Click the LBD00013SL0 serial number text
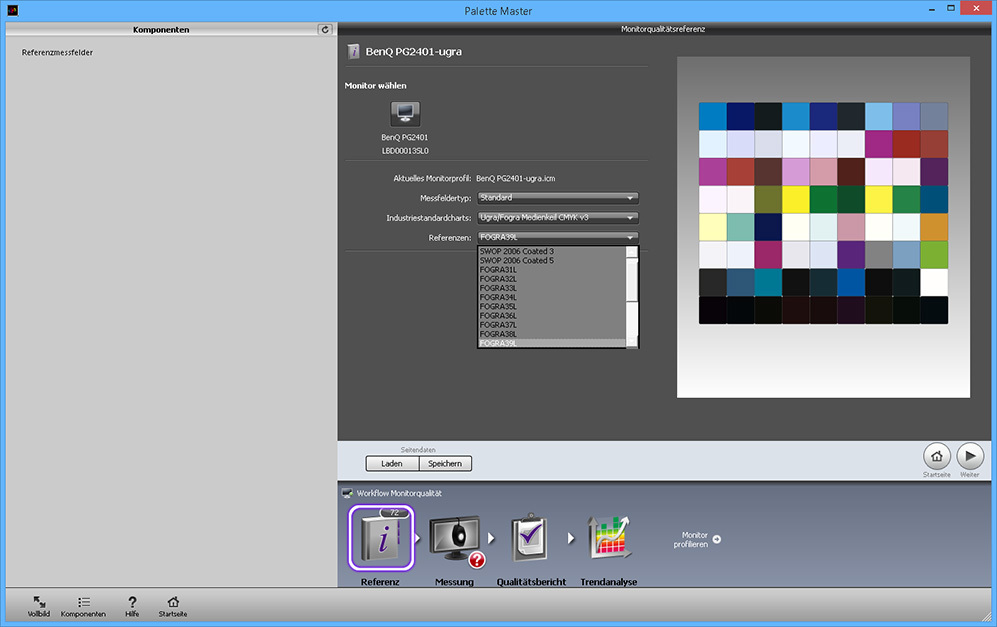 (405, 151)
